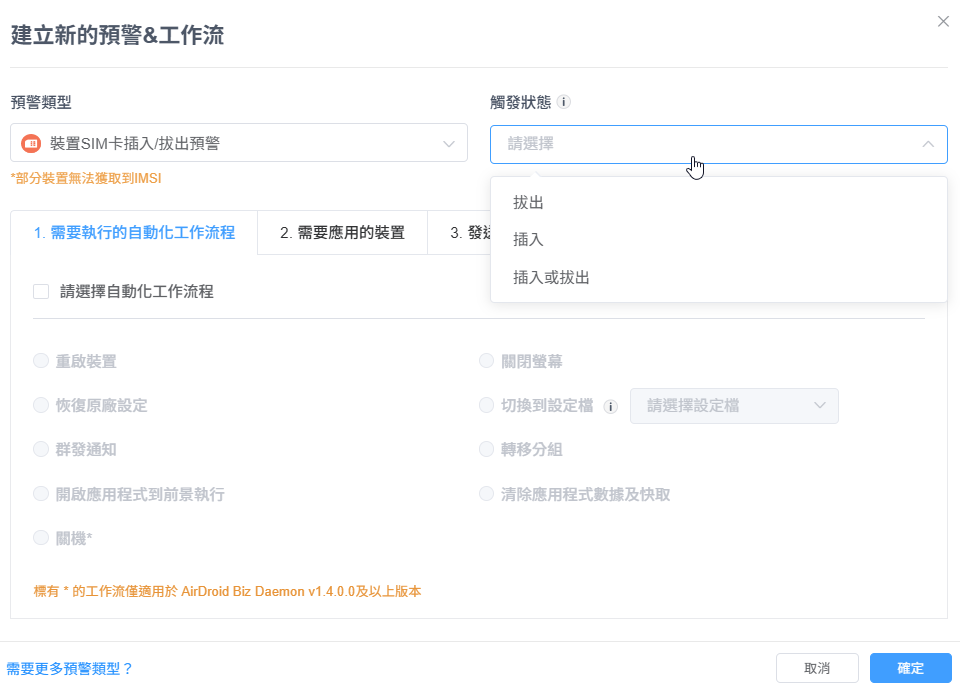Click the orange note *部分裝置無法獲取到IMSI
This screenshot has height=691, width=960.
(x=86, y=178)
